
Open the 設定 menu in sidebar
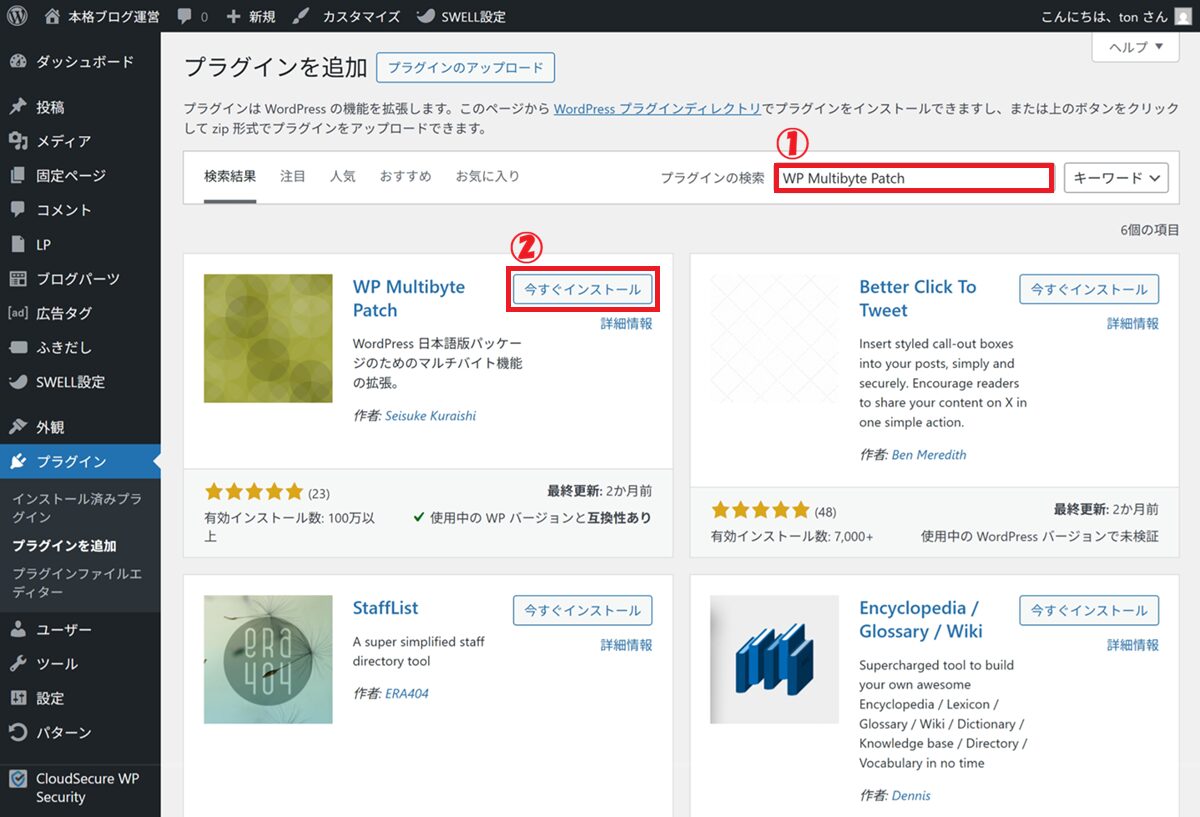tap(50, 698)
